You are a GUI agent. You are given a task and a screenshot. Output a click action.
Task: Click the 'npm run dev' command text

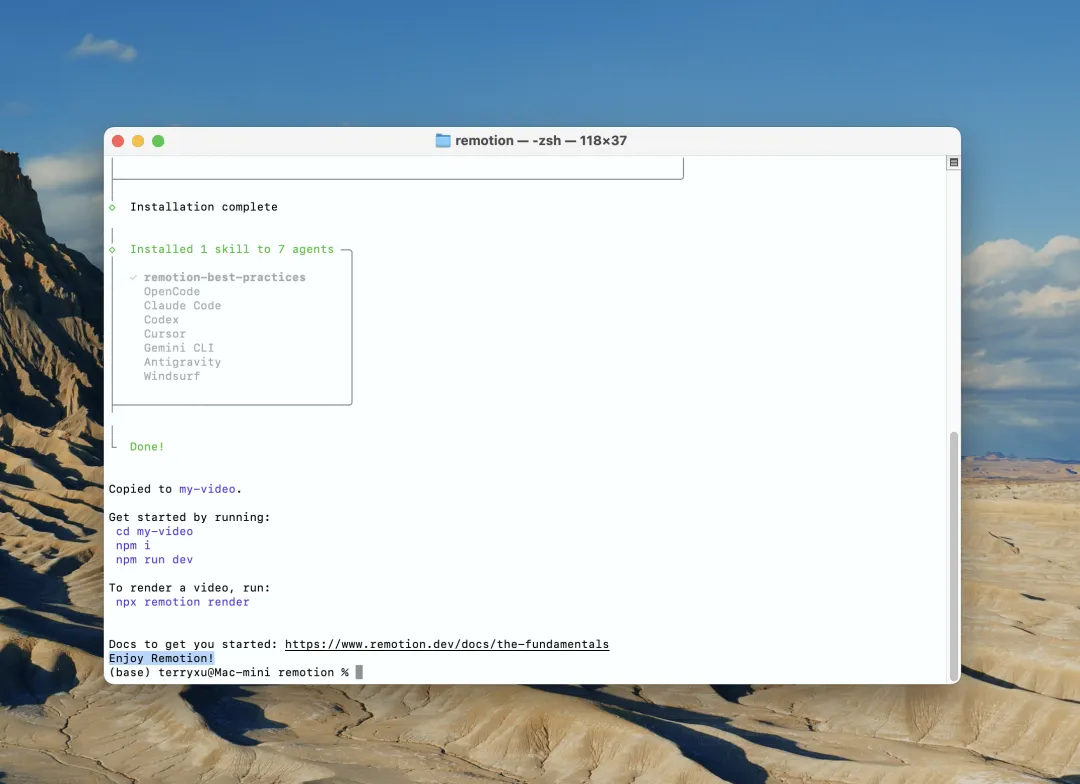[x=154, y=559]
